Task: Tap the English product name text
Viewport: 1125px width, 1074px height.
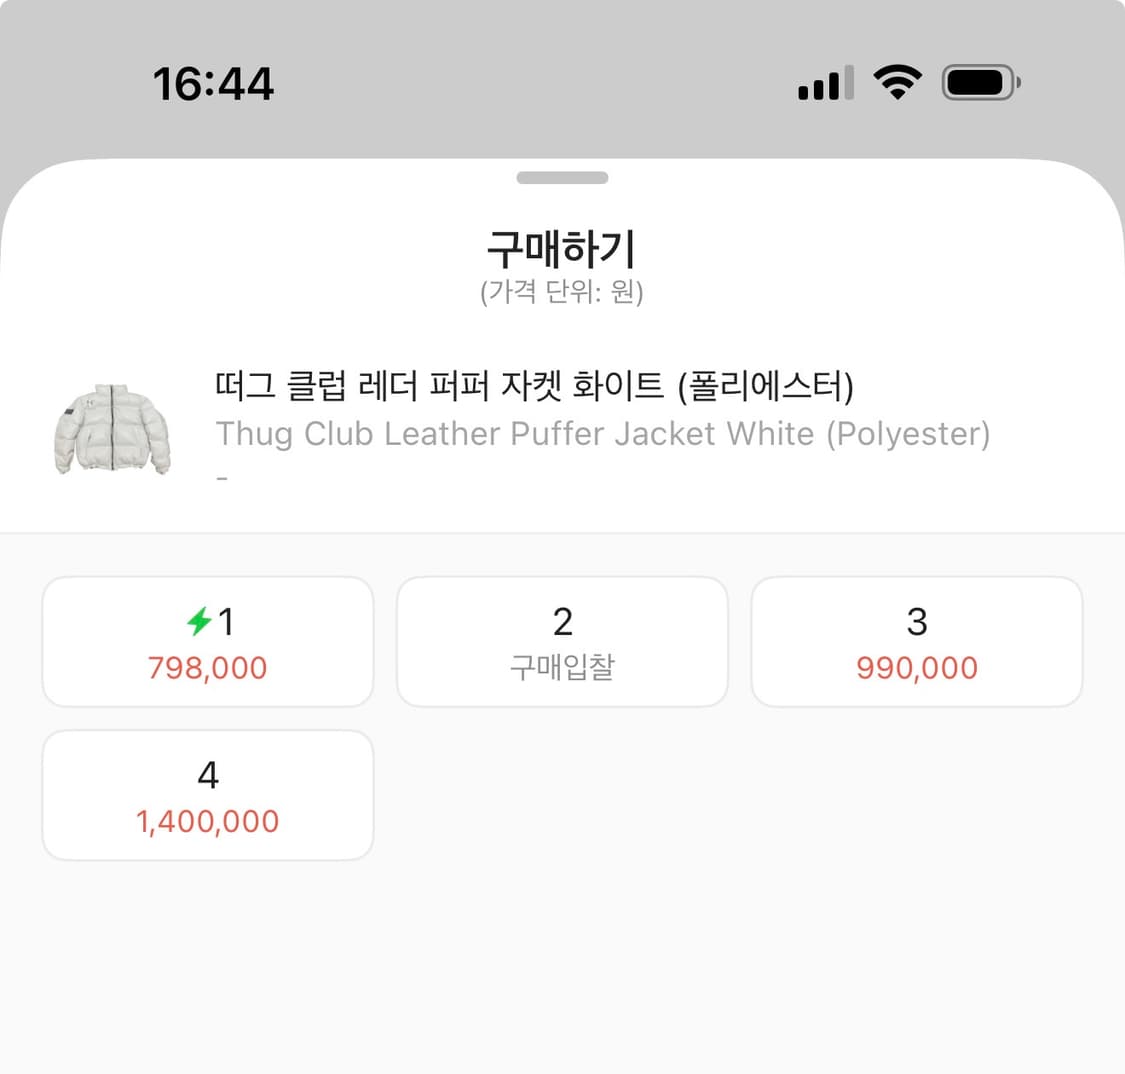Action: tap(603, 434)
